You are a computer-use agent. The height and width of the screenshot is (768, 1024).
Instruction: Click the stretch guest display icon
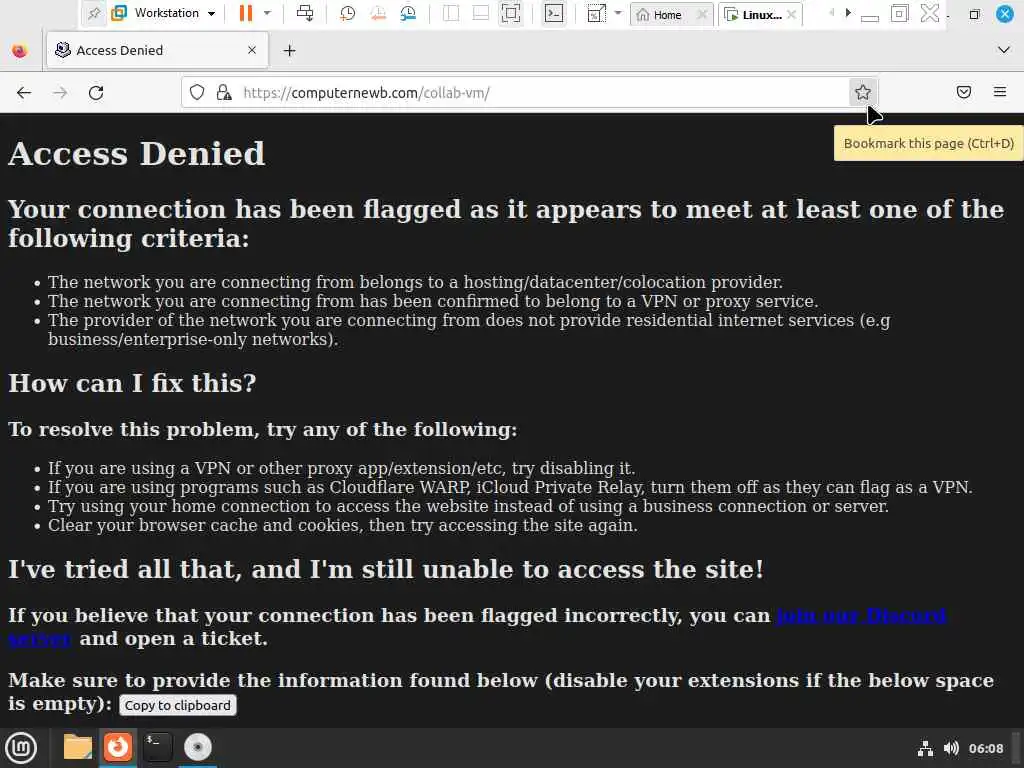(x=597, y=13)
